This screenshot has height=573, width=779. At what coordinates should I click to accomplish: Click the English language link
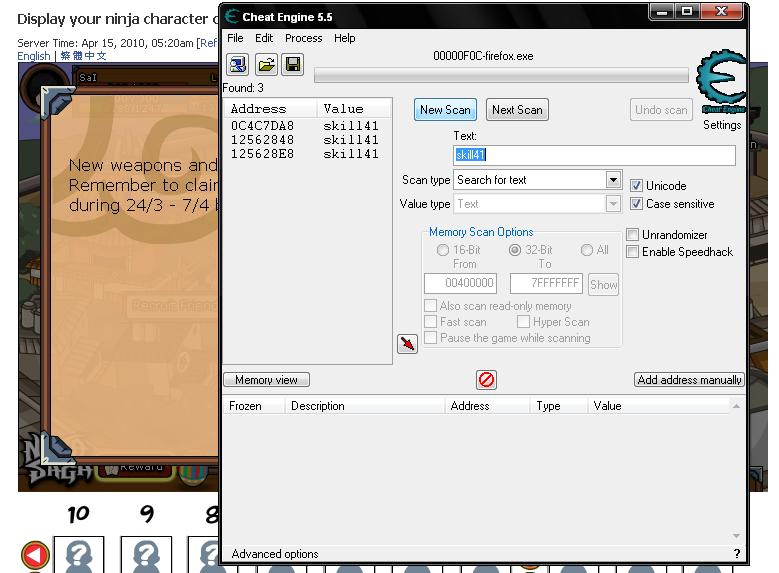[34, 56]
